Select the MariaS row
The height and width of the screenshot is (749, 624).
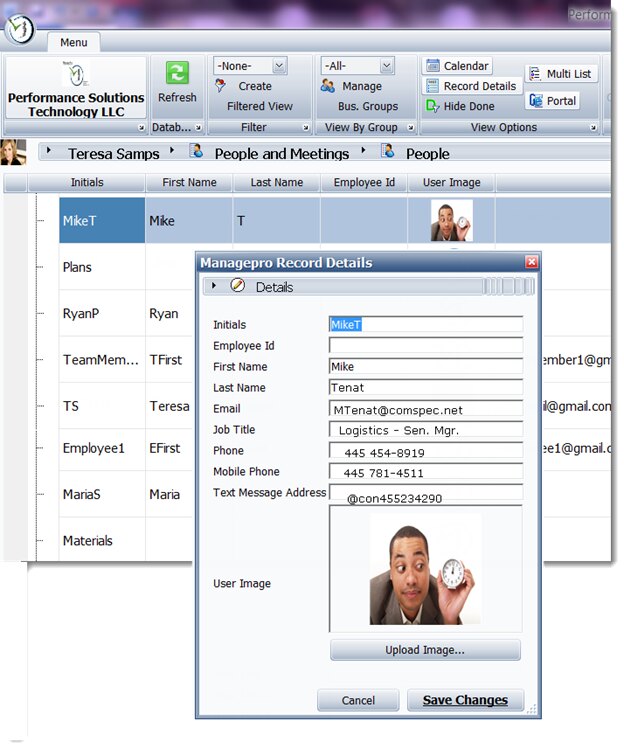point(102,494)
